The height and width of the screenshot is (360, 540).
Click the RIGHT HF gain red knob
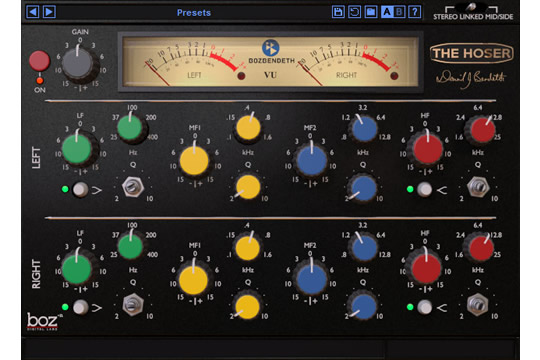[426, 268]
